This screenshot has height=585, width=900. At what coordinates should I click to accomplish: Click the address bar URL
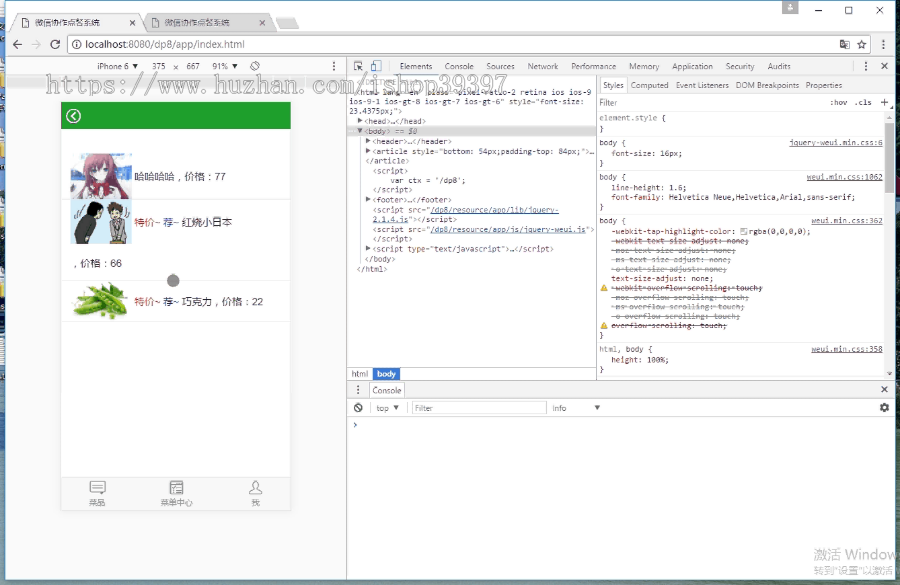[x=165, y=44]
